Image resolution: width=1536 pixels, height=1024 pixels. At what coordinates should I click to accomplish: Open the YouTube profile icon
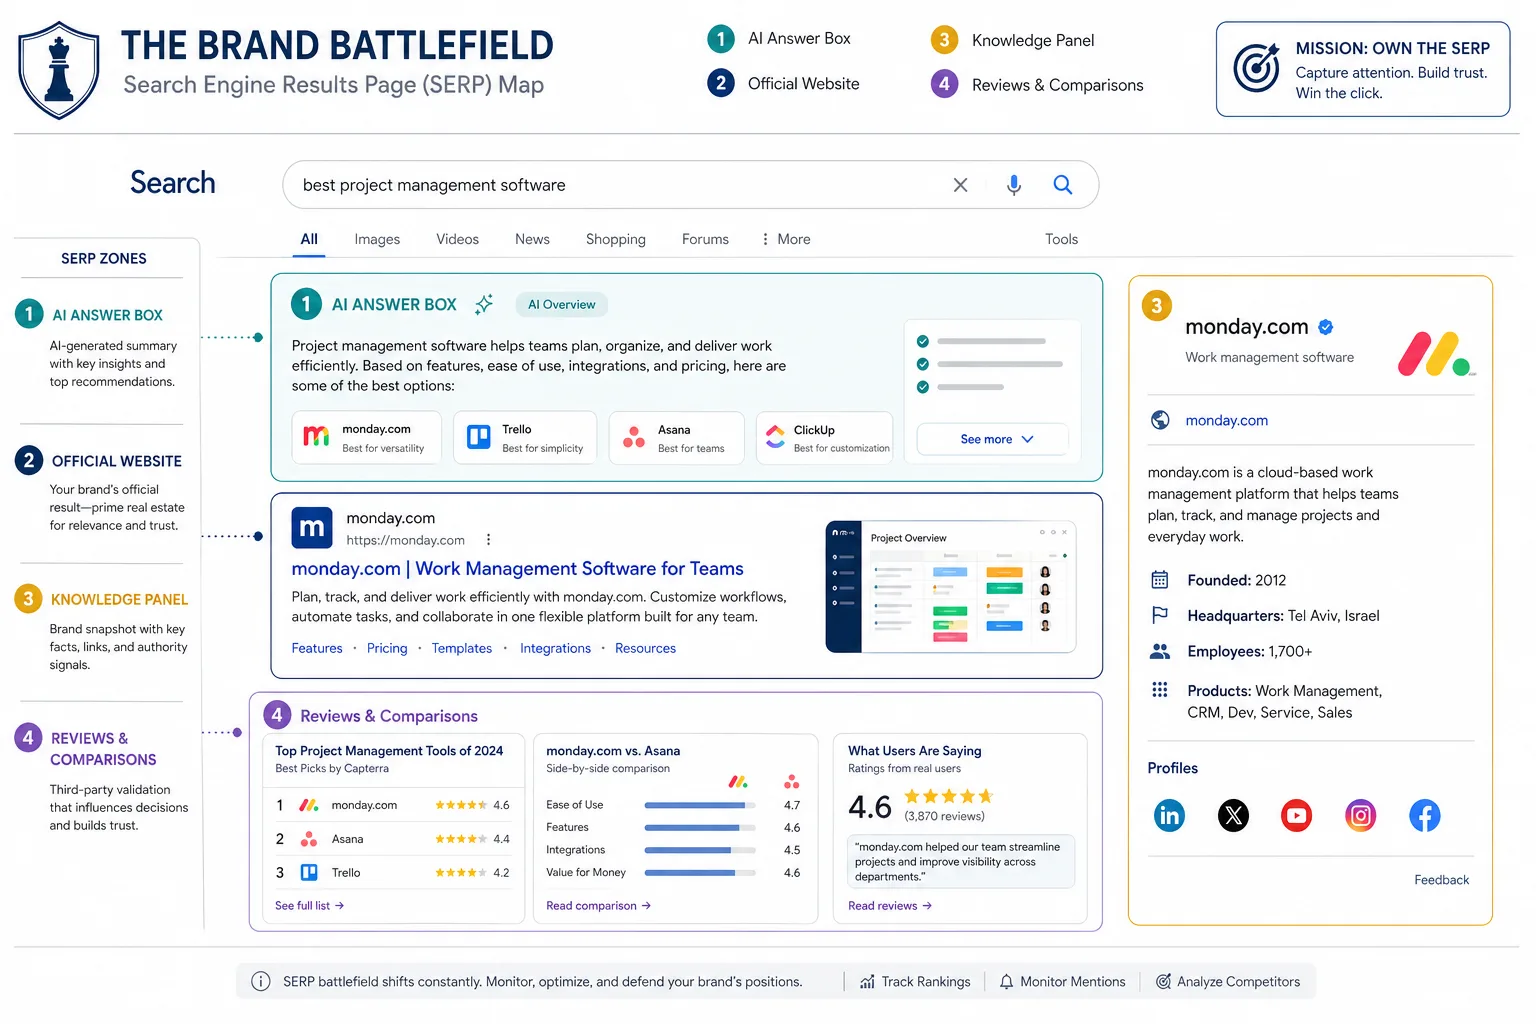click(x=1297, y=816)
